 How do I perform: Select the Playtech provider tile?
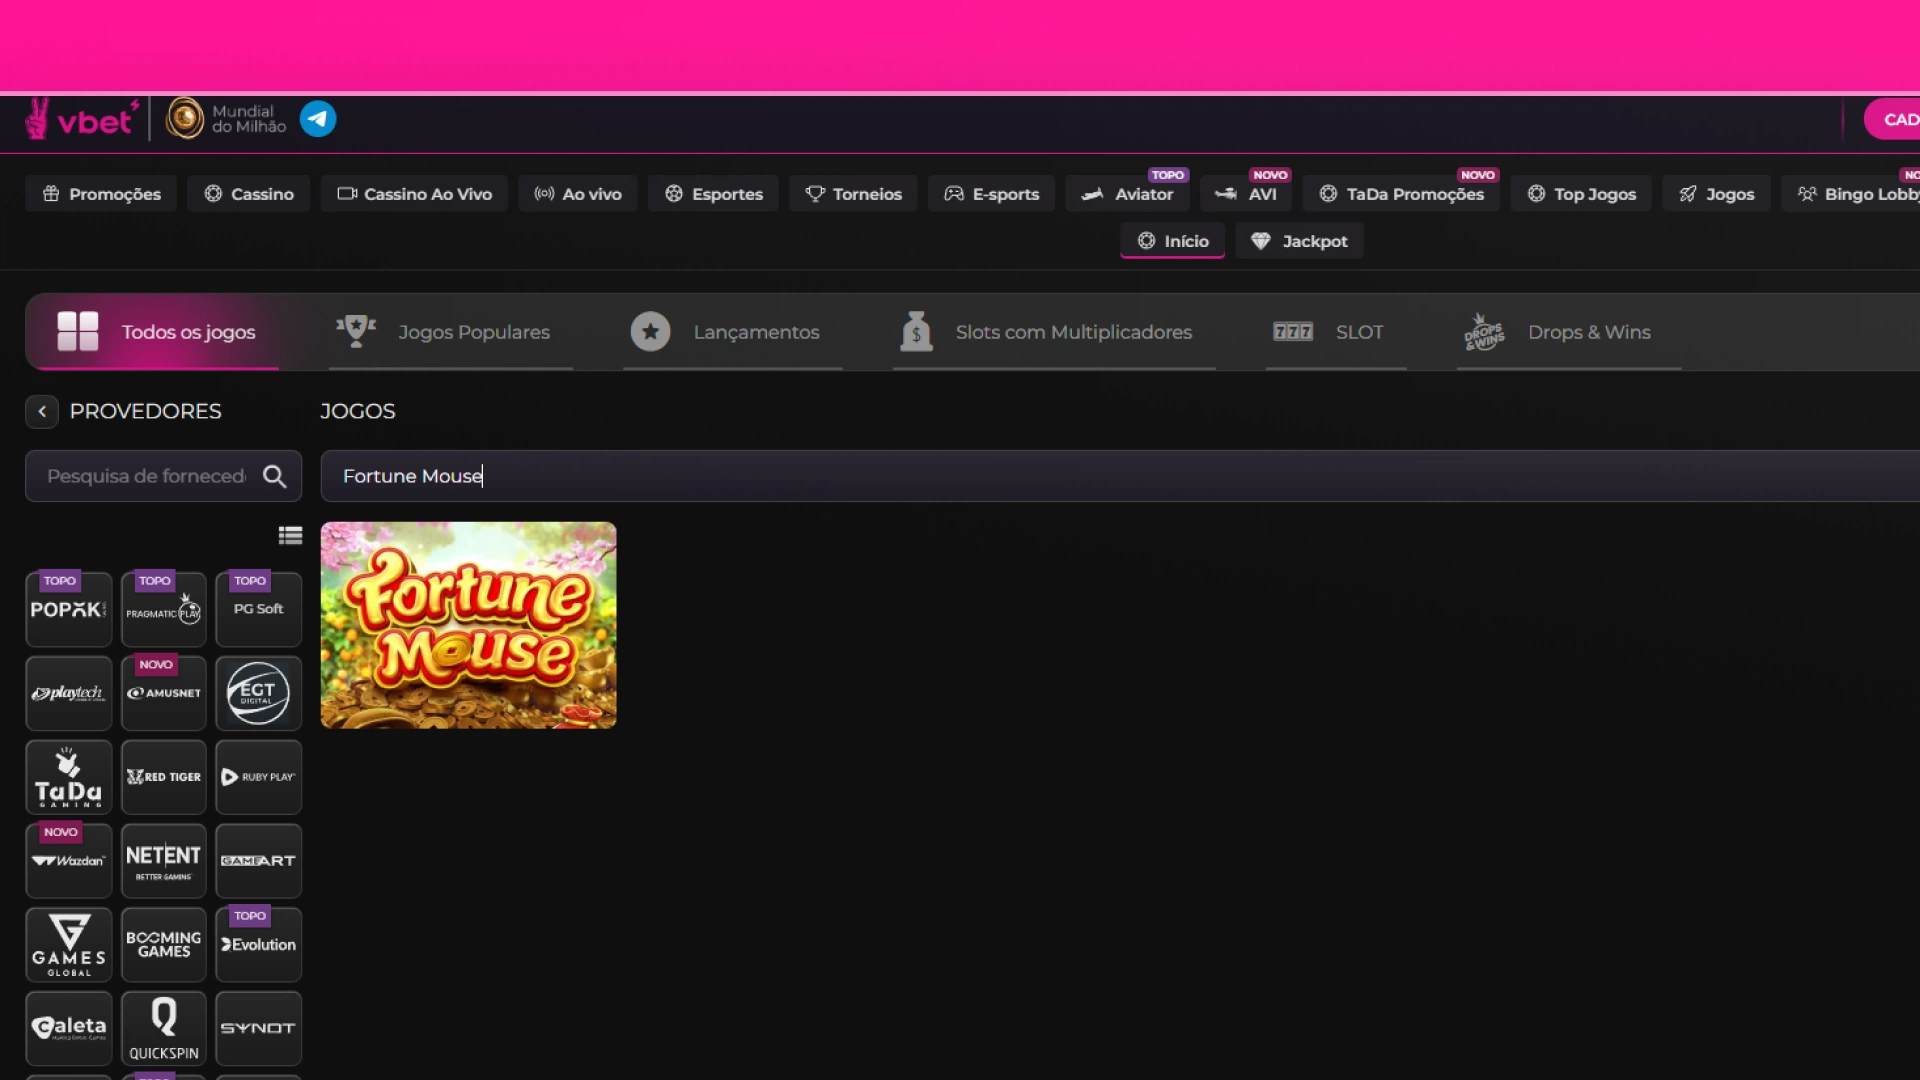(68, 693)
